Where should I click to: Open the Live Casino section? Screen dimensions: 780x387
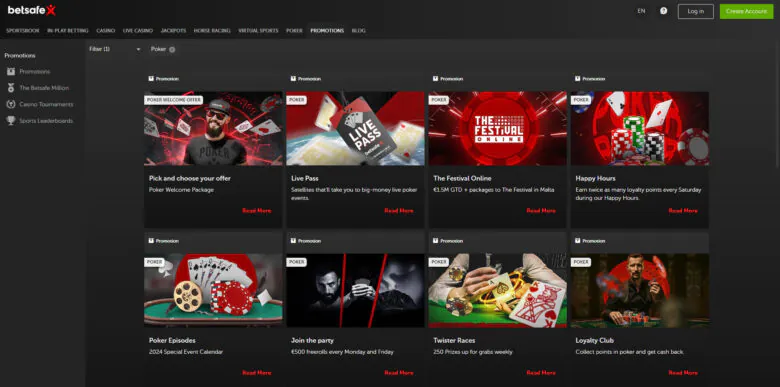pyautogui.click(x=138, y=31)
